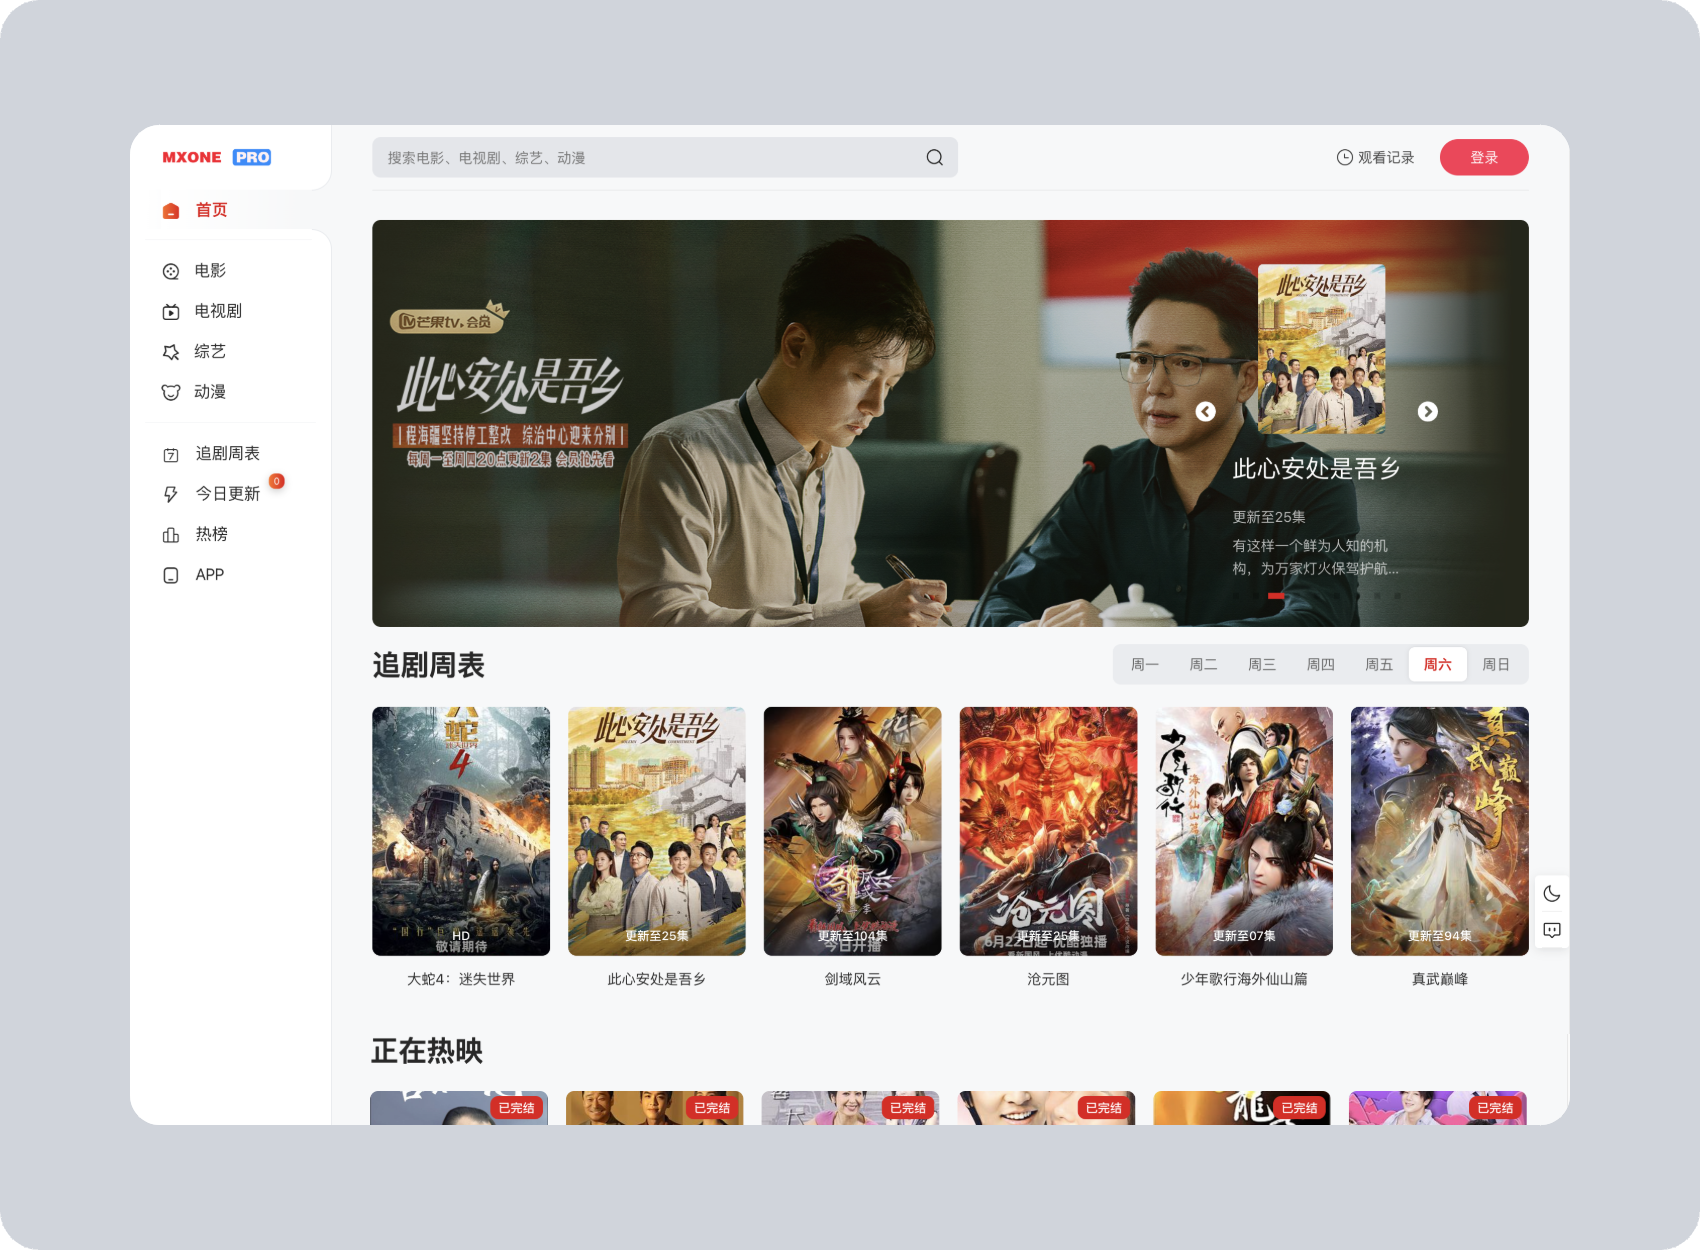Open the 剑域风云 poster thumbnail
This screenshot has height=1250, width=1700.
[x=853, y=831]
